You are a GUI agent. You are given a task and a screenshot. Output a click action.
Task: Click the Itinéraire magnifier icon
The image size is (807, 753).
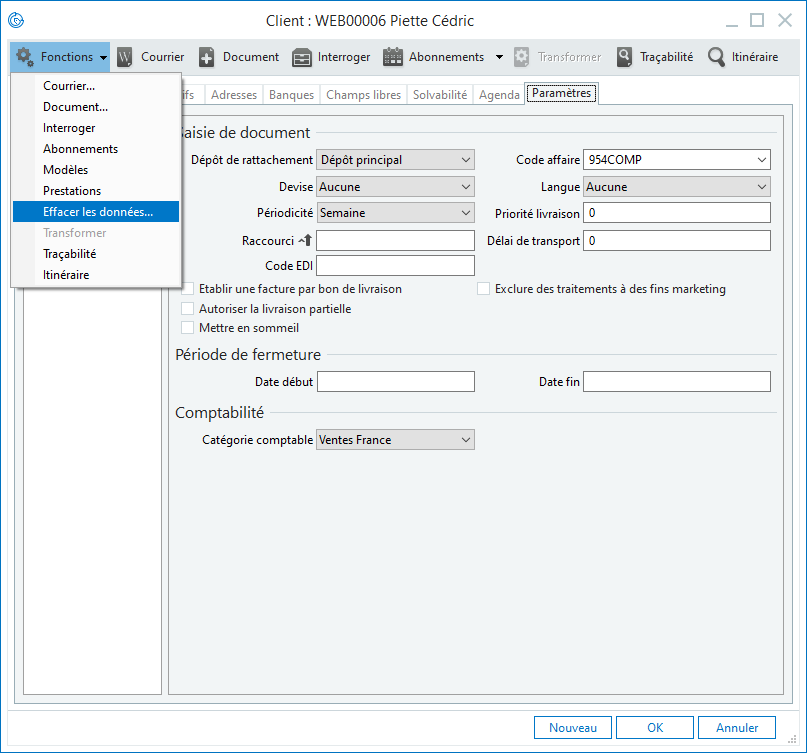[x=716, y=57]
